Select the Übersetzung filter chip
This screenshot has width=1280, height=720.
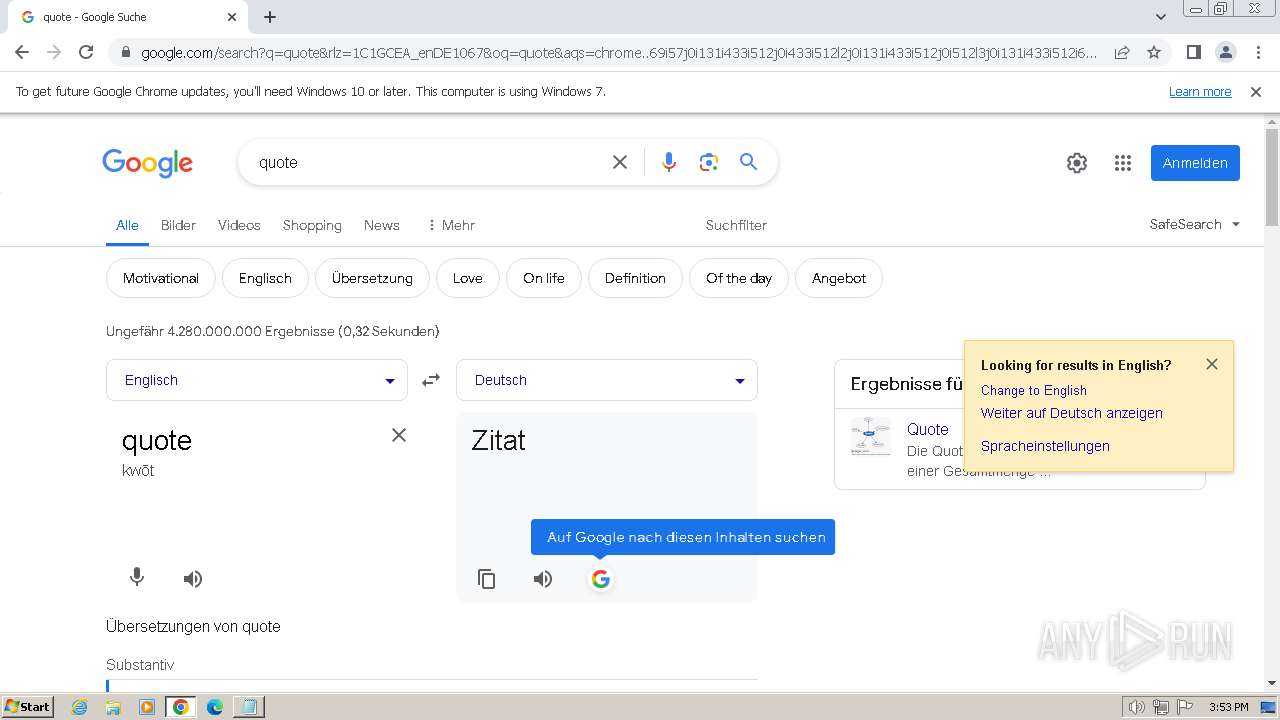372,278
